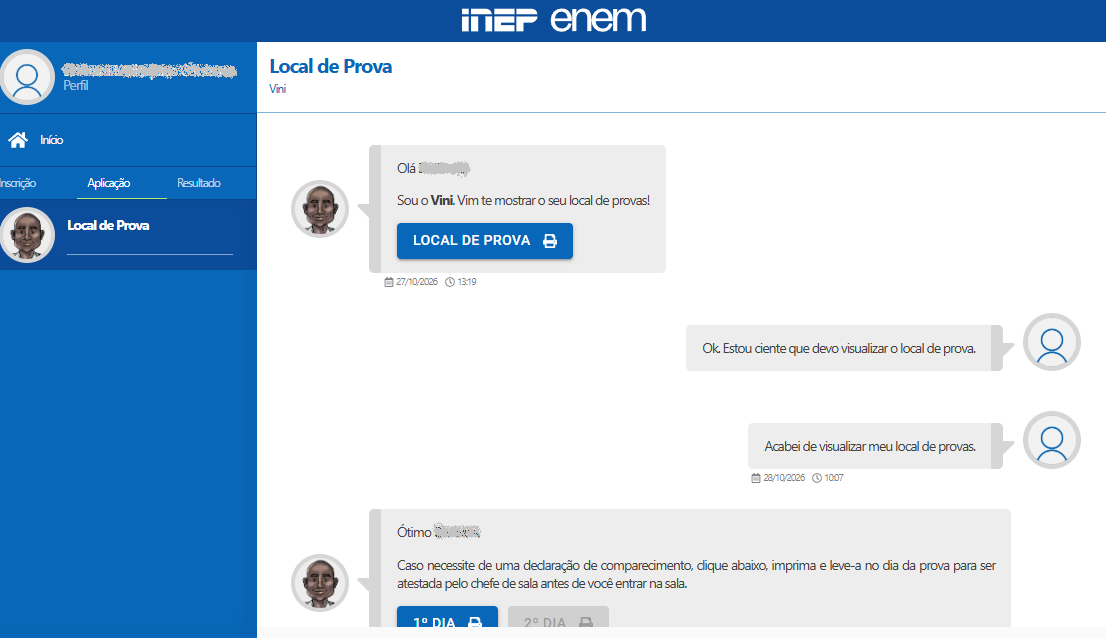Screen dimensions: 1106x638
Task: Click the 28/10/2026 date stamp
Action: pyautogui.click(x=784, y=478)
